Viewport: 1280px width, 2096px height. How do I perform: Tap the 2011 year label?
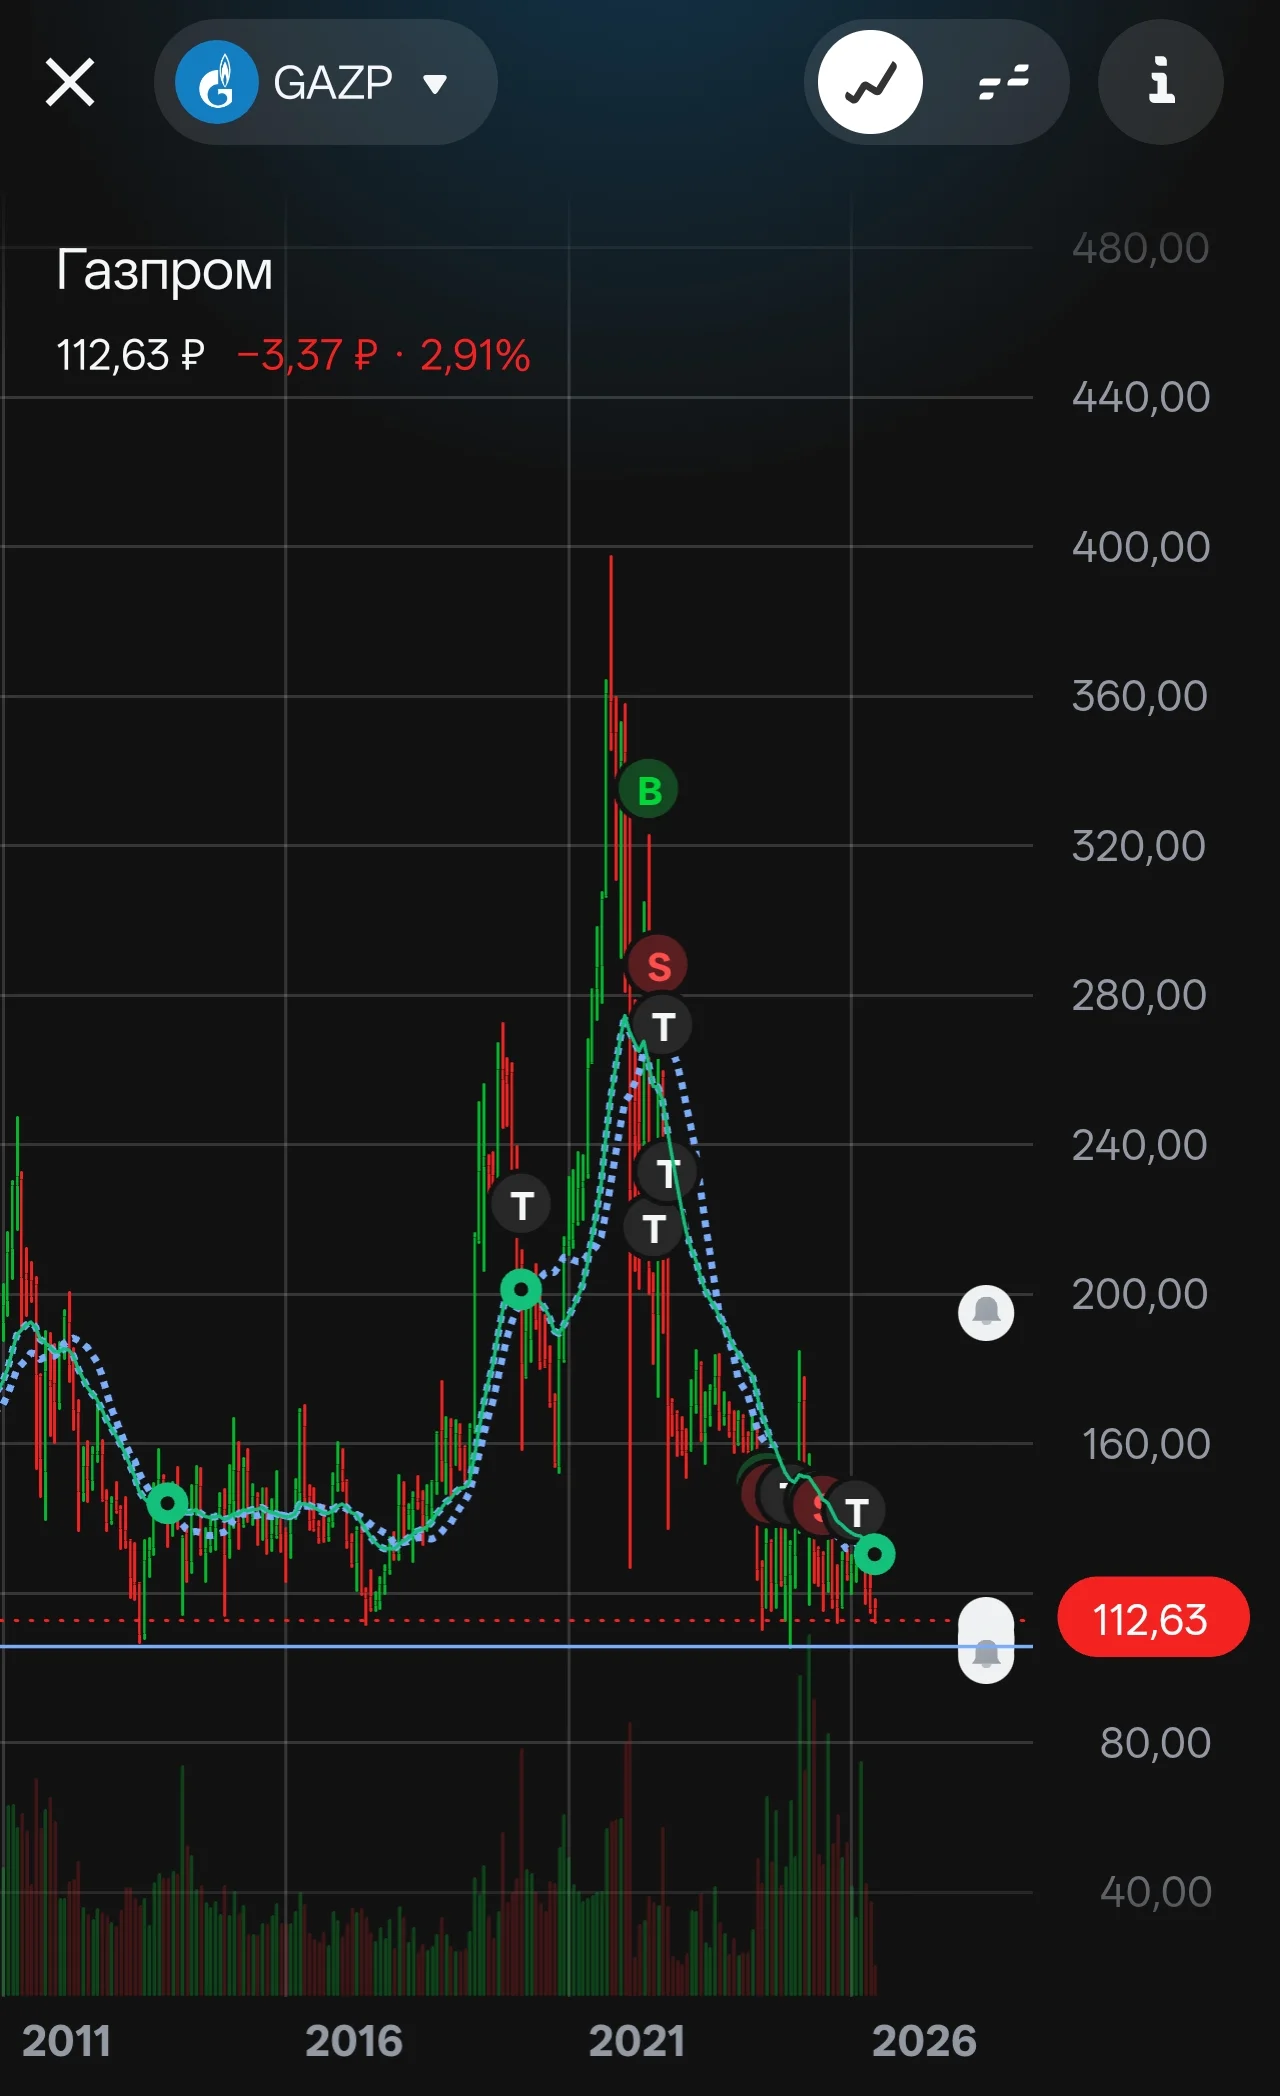pyautogui.click(x=66, y=2041)
